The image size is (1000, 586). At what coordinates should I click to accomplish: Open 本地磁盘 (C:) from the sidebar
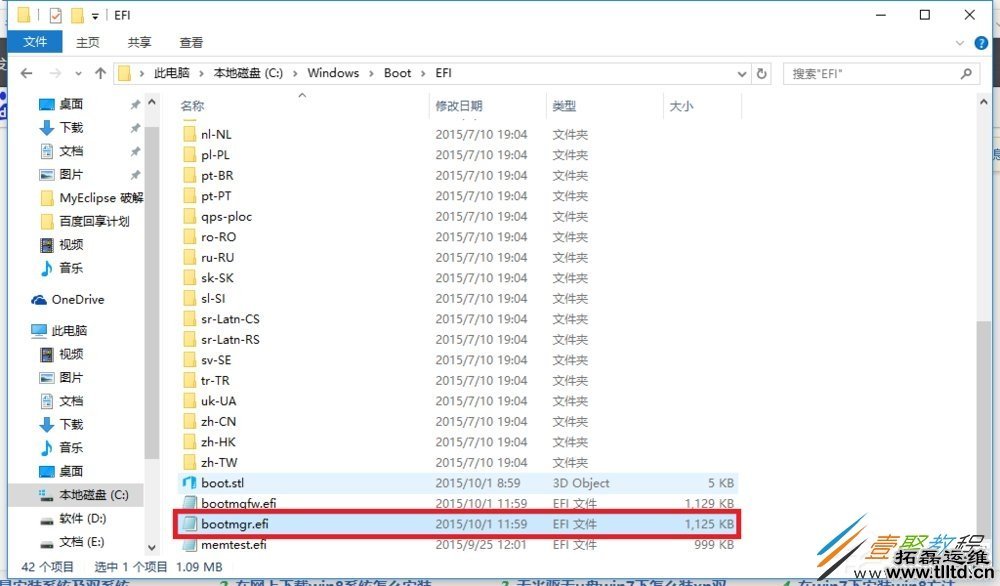point(88,495)
